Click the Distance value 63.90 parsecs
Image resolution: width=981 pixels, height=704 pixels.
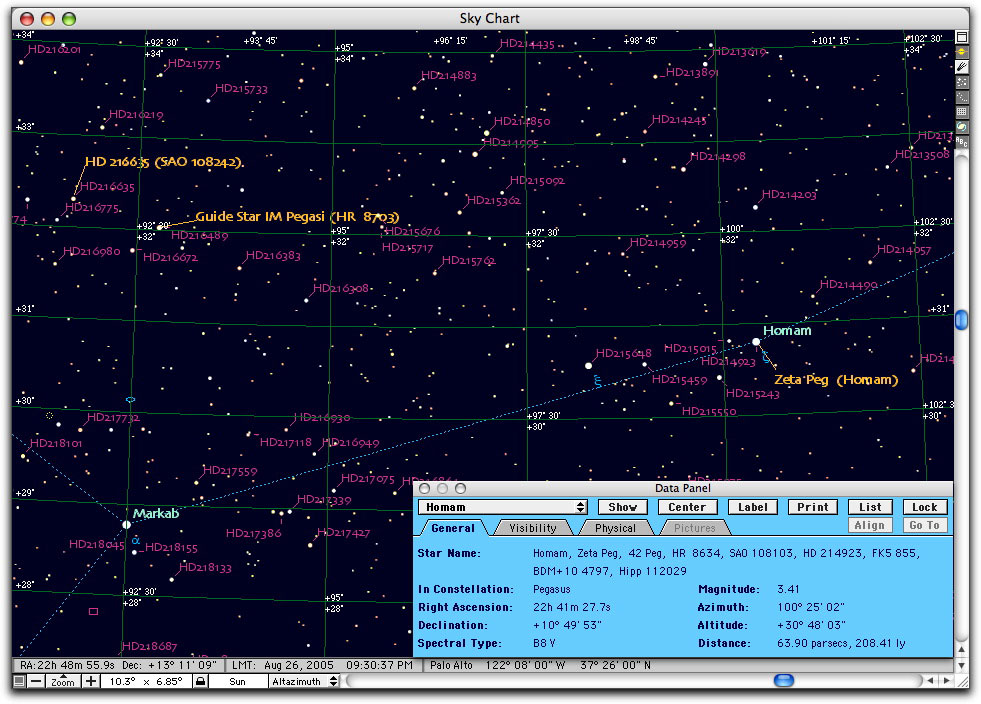pos(841,643)
